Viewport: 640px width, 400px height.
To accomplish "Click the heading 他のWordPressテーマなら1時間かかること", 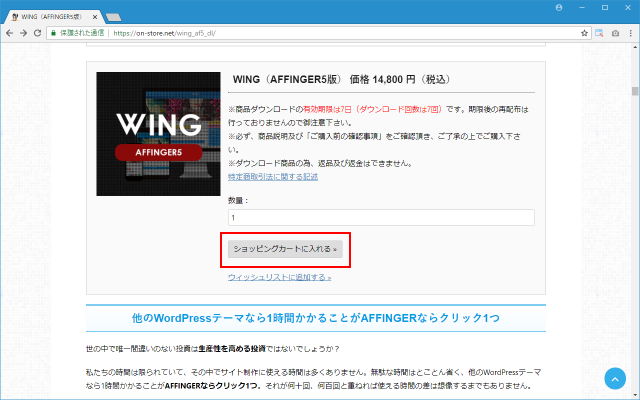I will pyautogui.click(x=316, y=318).
